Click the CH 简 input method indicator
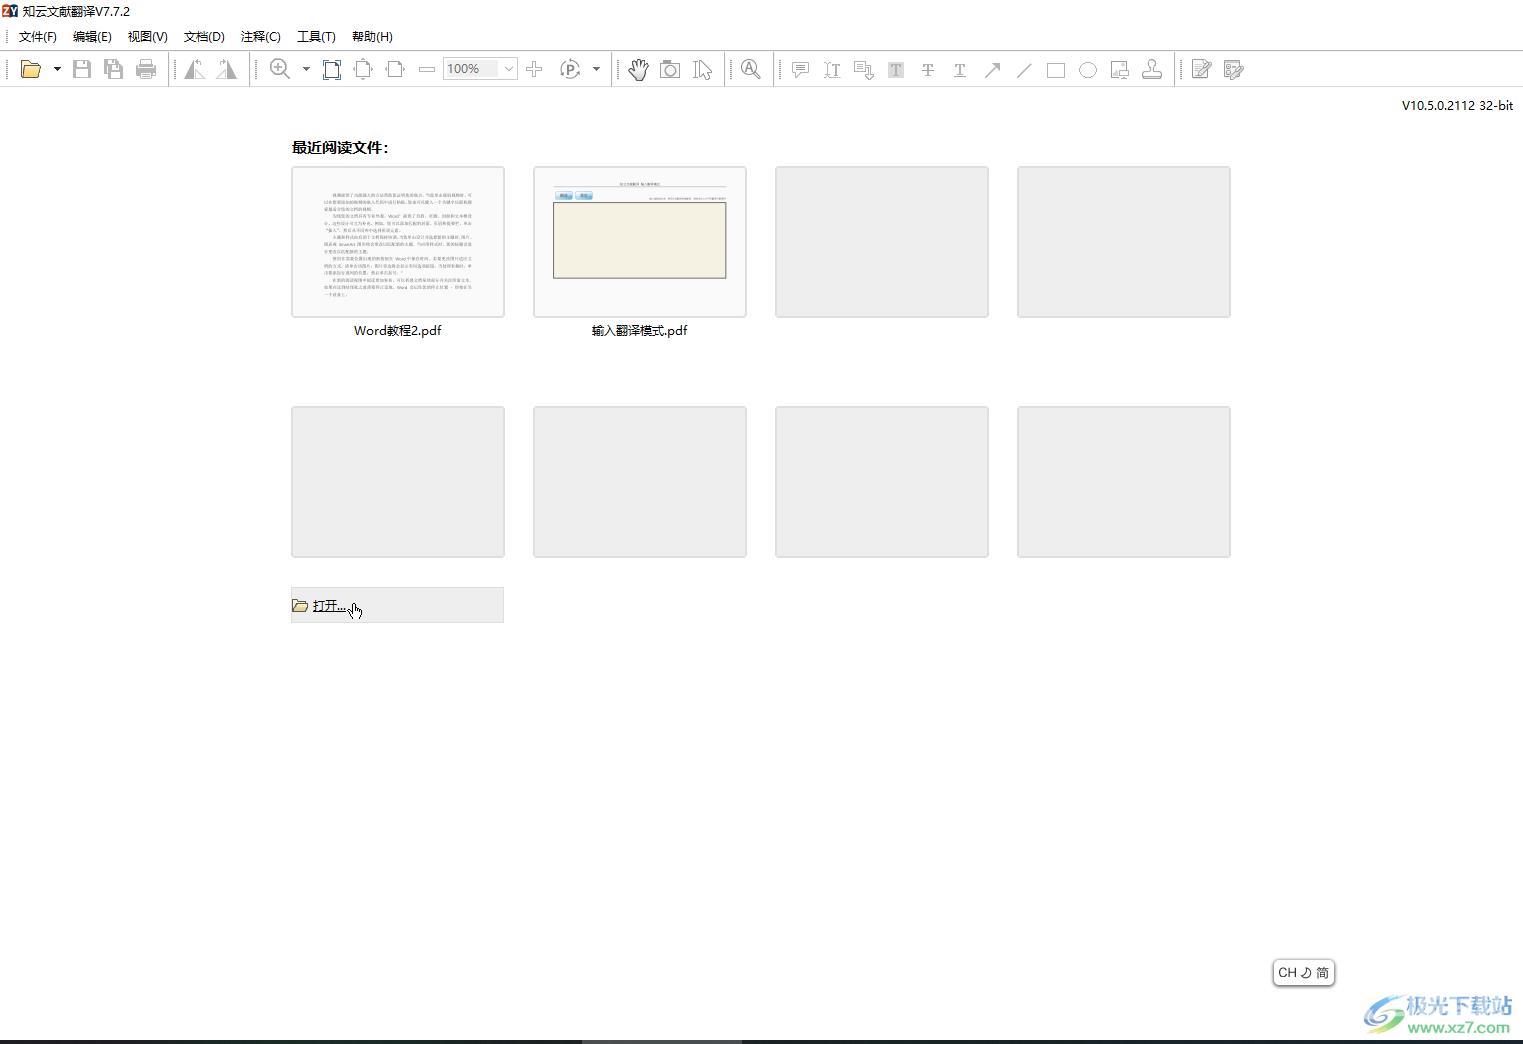The width and height of the screenshot is (1523, 1044). click(1304, 972)
